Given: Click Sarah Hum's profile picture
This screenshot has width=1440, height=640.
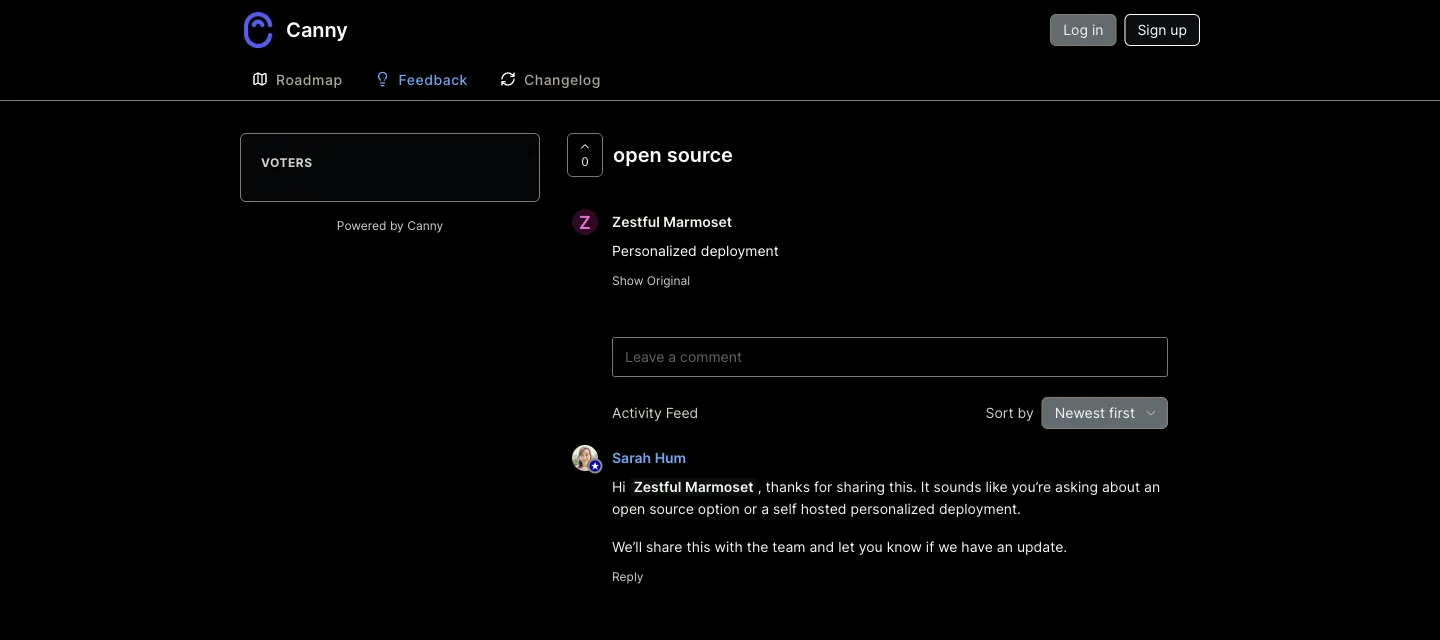Looking at the screenshot, I should (x=585, y=458).
